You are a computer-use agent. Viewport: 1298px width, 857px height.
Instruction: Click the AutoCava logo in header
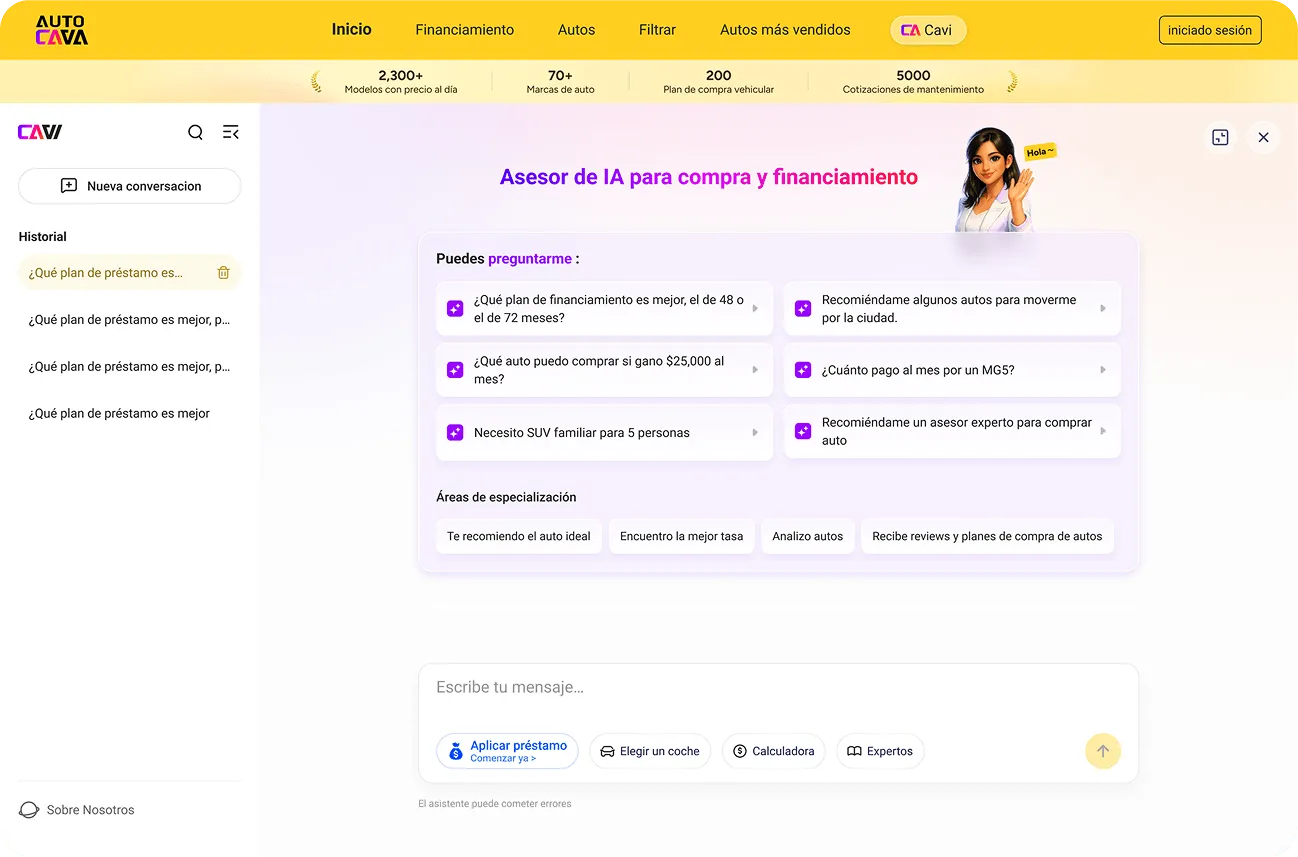[x=62, y=30]
